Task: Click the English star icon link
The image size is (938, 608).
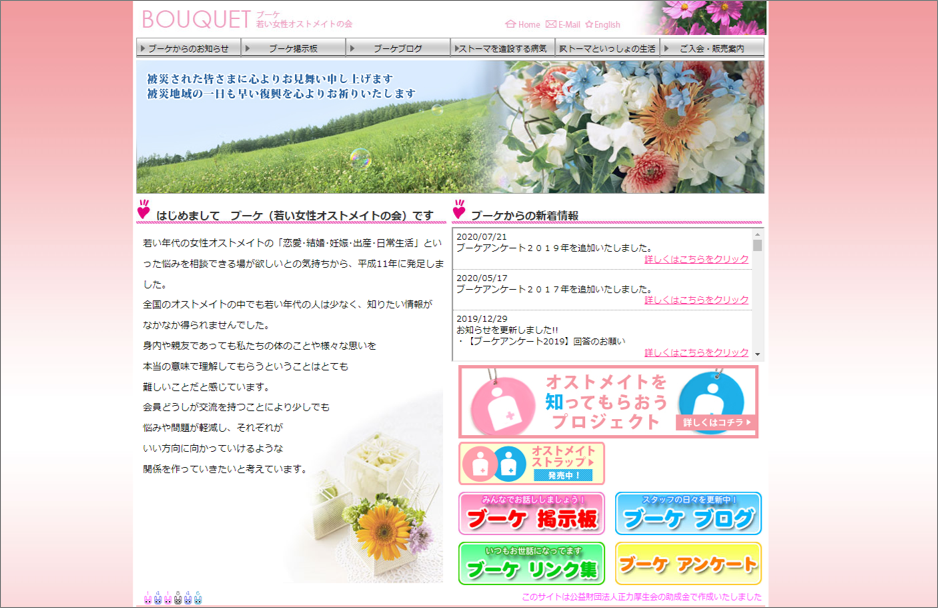Action: (590, 25)
